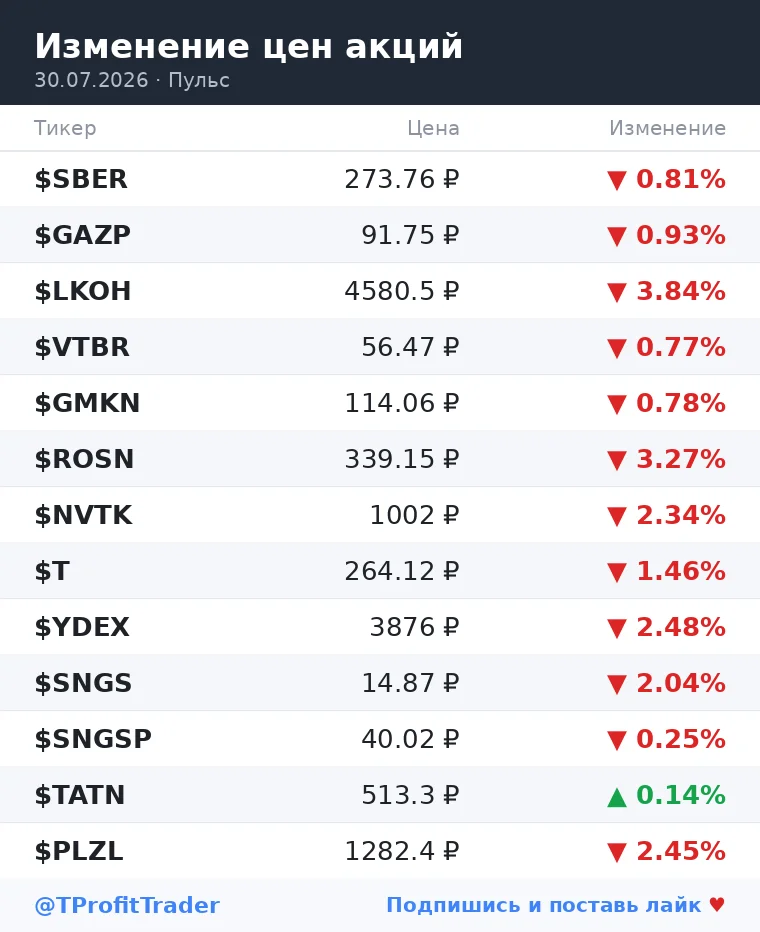Image resolution: width=760 pixels, height=932 pixels.
Task: Click the Подпишись и поставь лайк text
Action: [544, 905]
